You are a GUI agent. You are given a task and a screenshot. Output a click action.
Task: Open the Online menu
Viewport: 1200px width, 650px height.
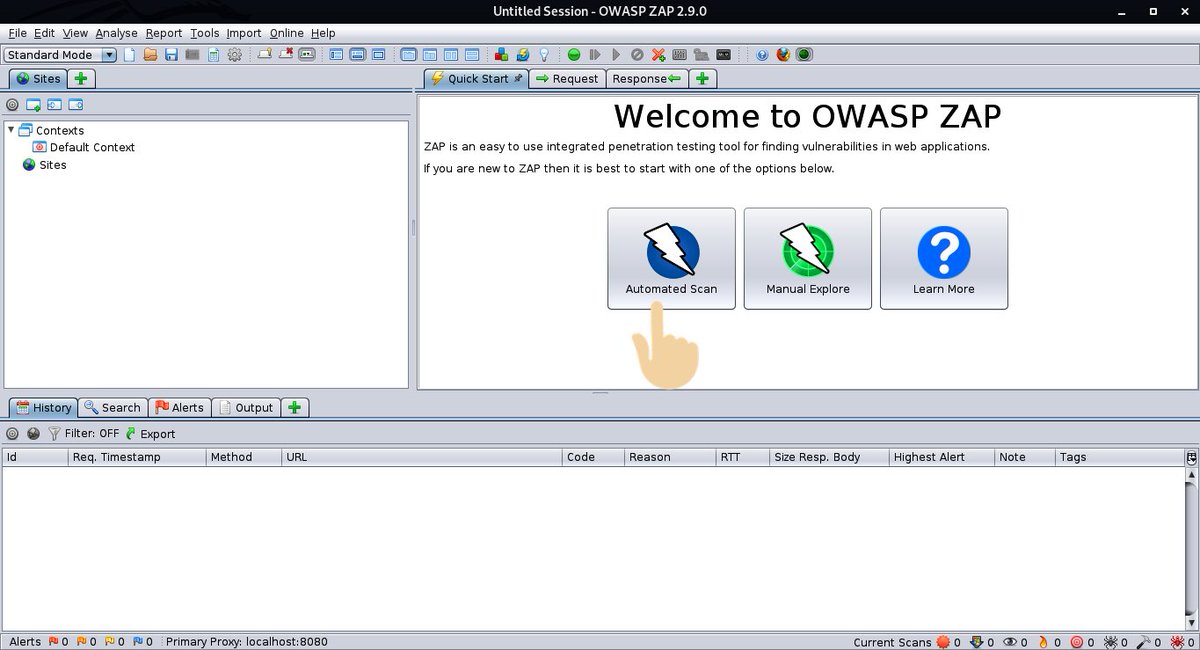[287, 33]
